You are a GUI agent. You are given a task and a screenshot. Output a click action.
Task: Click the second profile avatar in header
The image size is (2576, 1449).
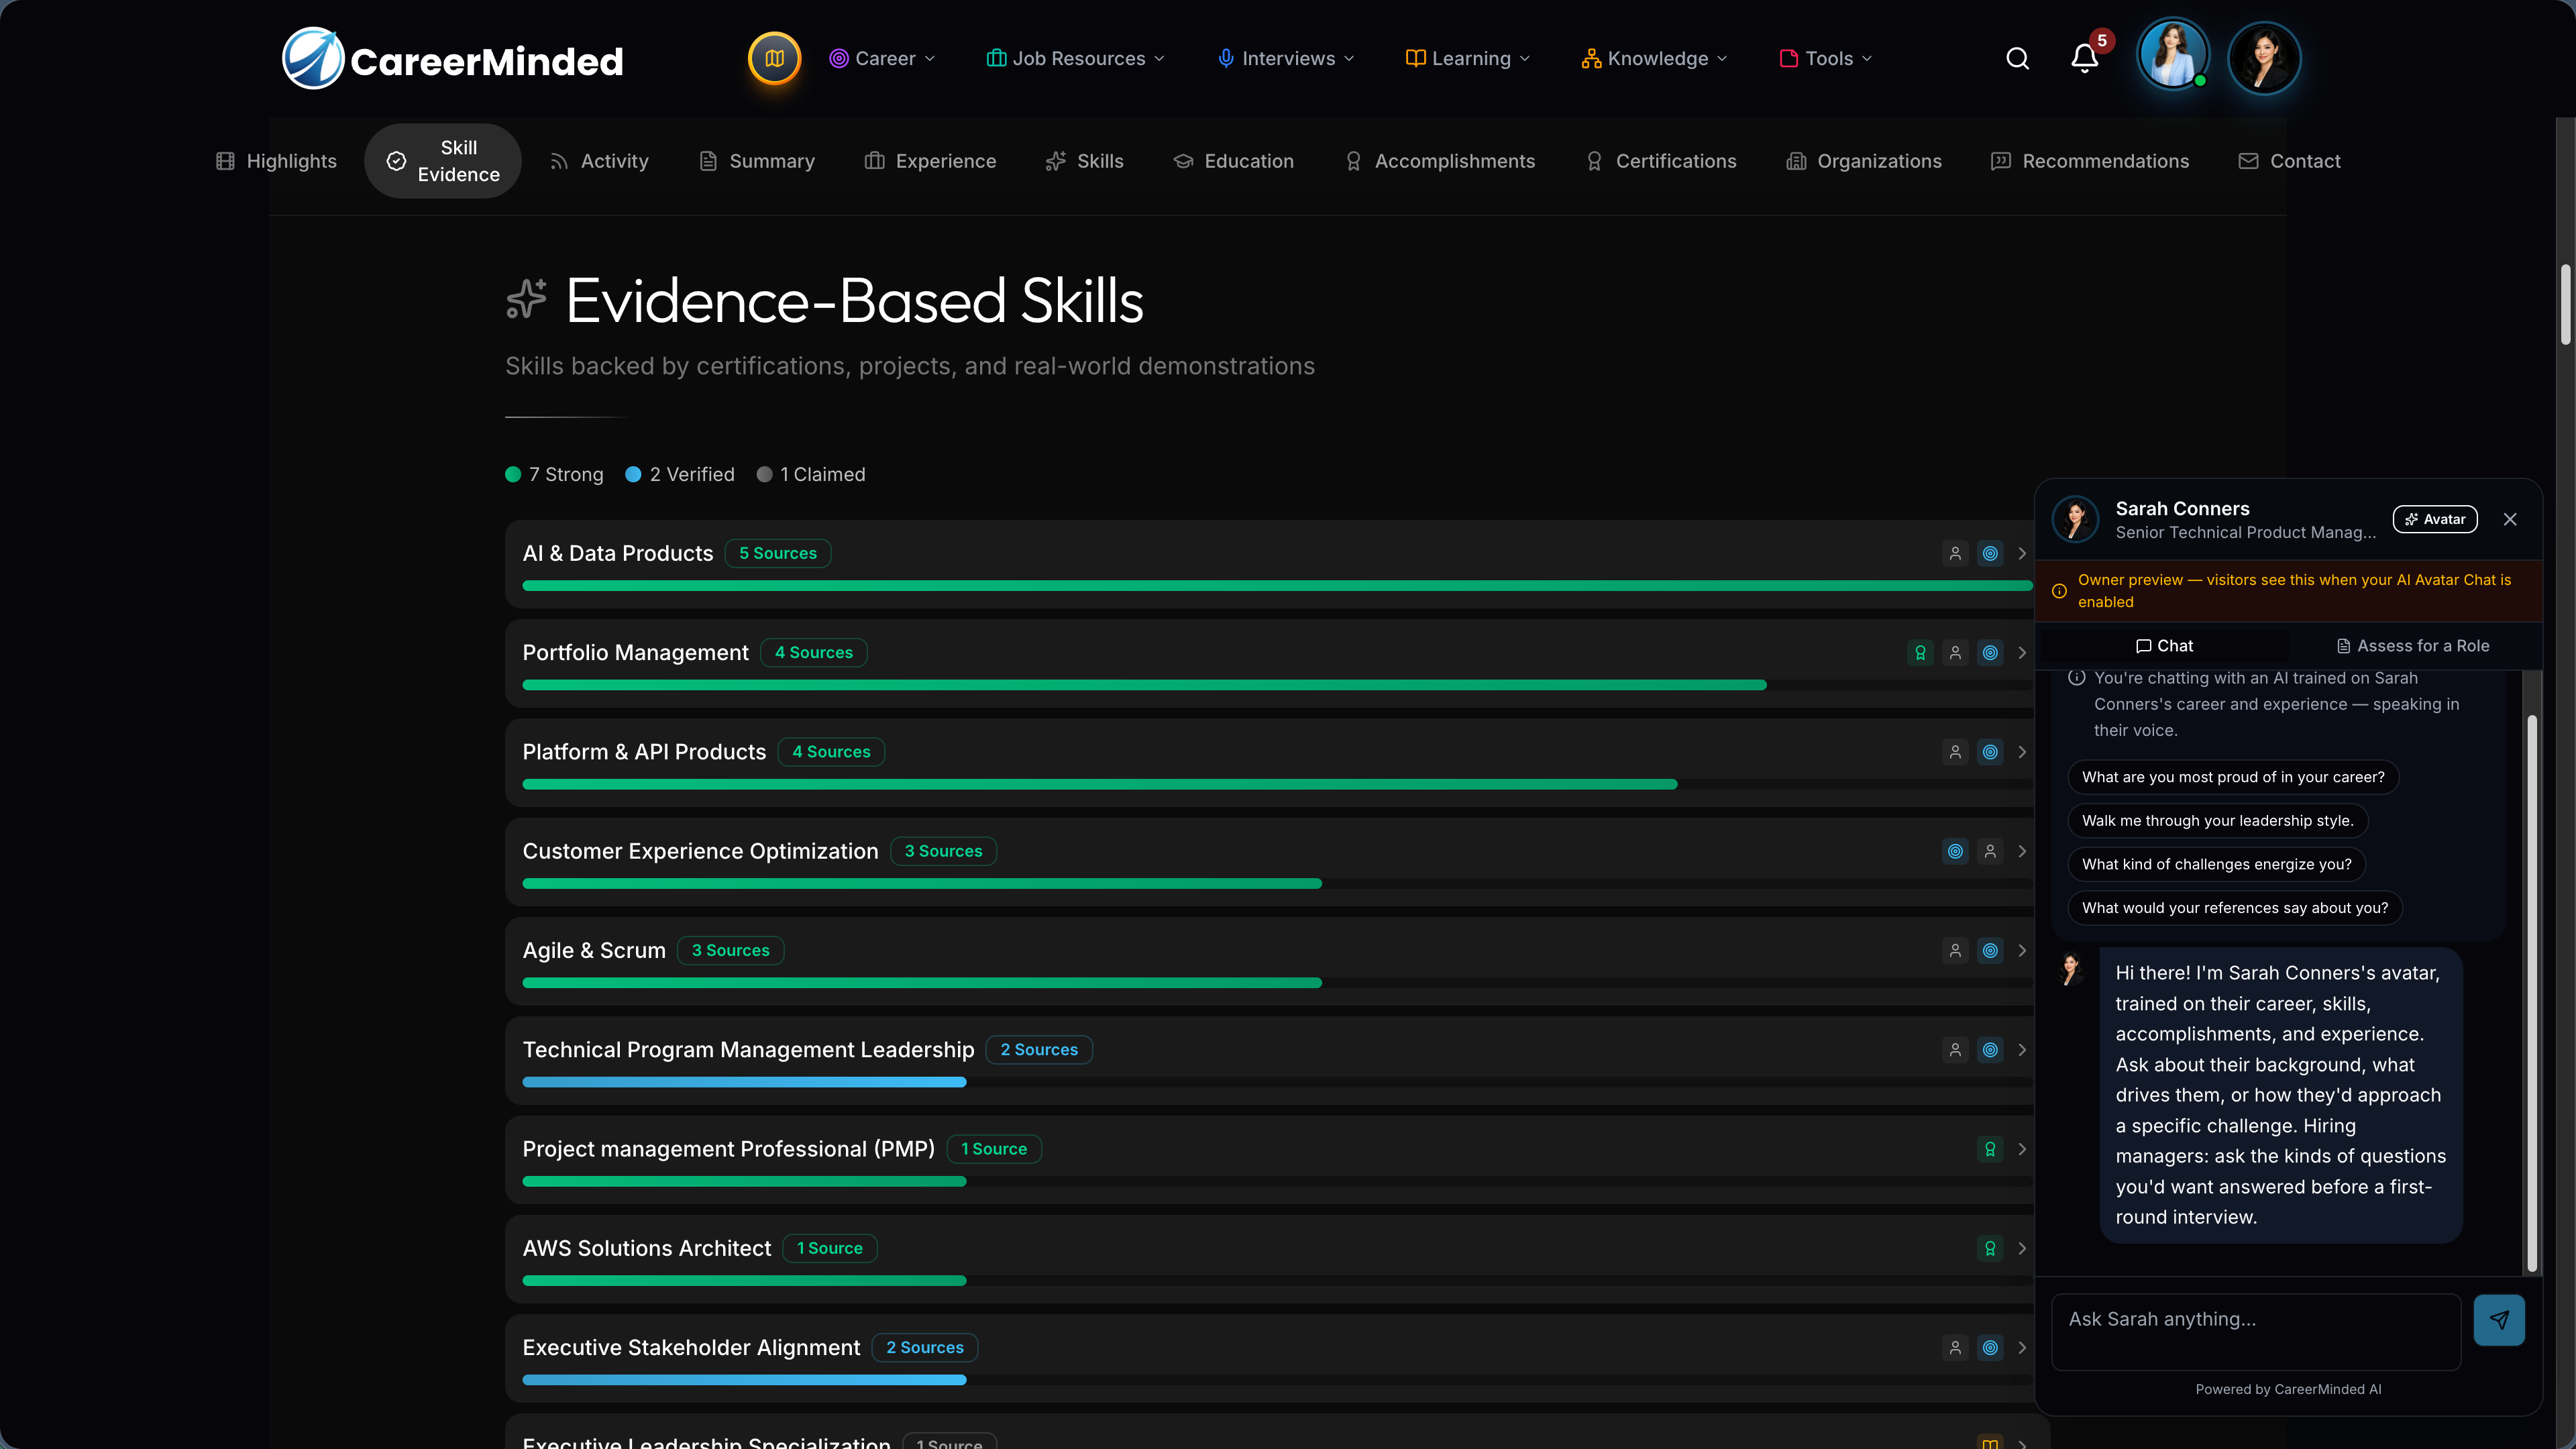(2264, 58)
